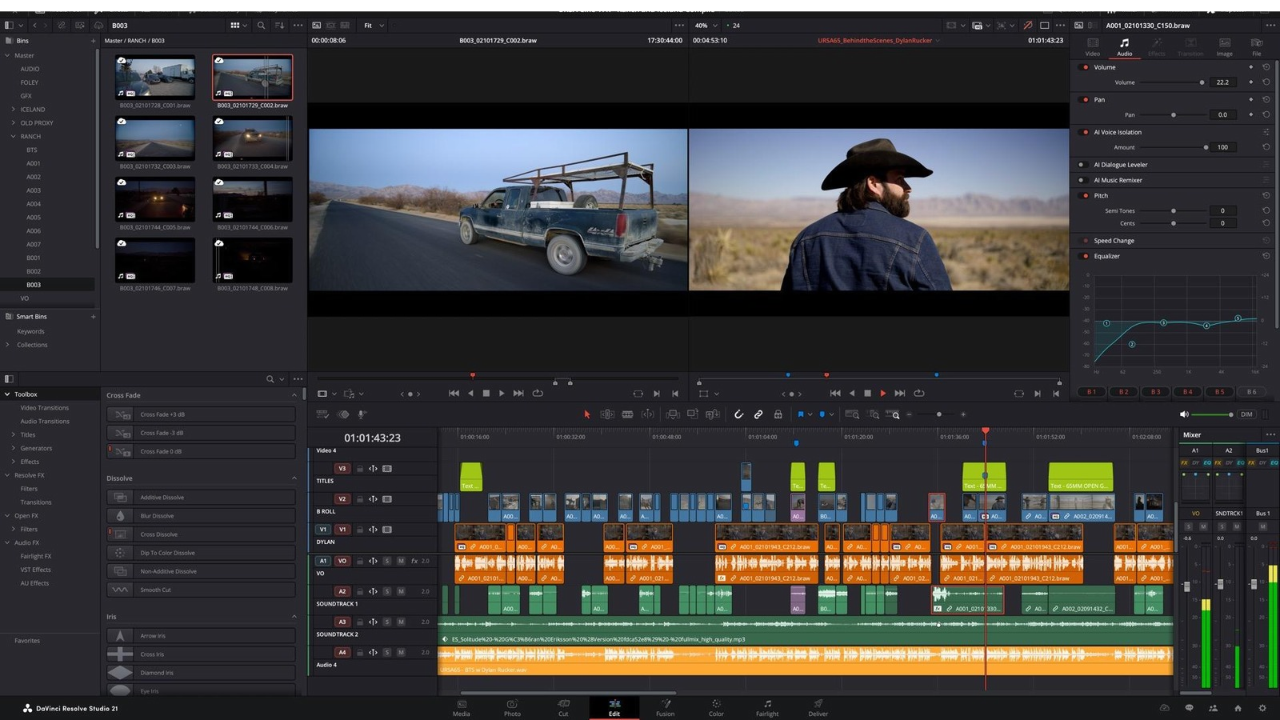Choose the Cross Dissolve transition
This screenshot has height=720, width=1280.
[201, 534]
